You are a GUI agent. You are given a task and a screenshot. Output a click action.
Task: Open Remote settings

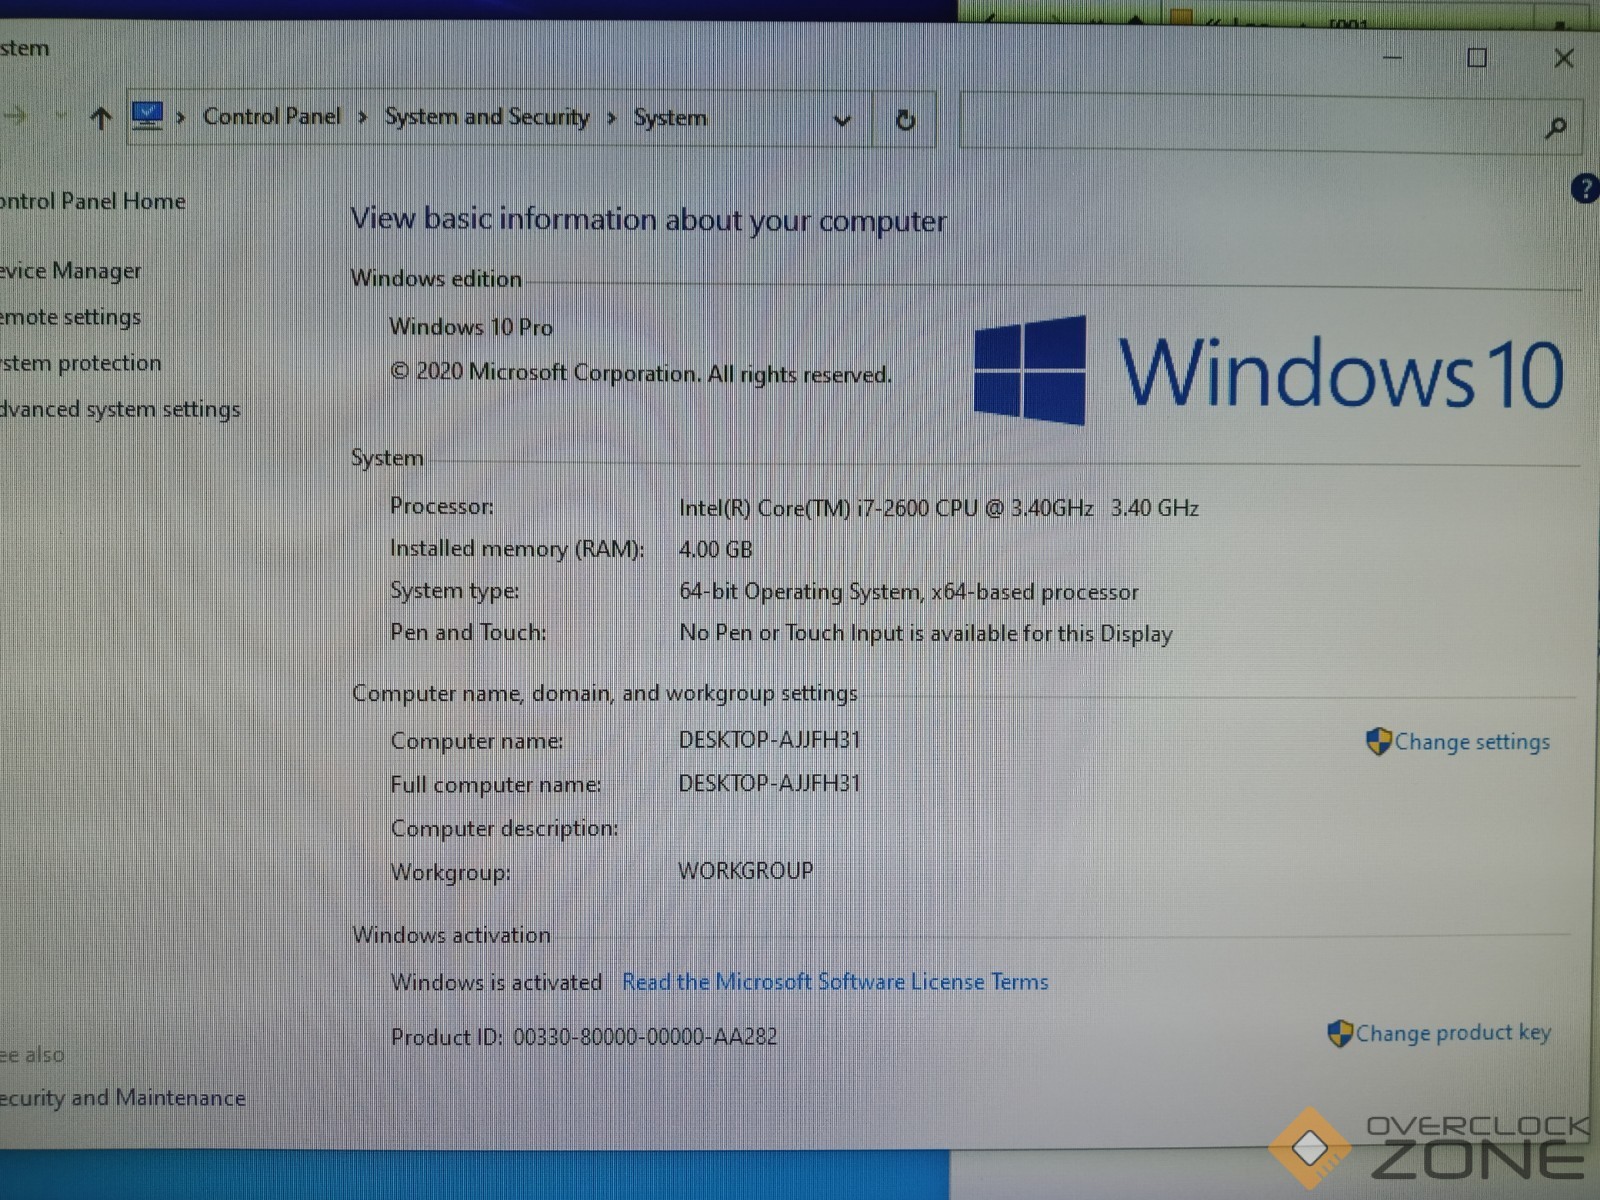pyautogui.click(x=70, y=317)
